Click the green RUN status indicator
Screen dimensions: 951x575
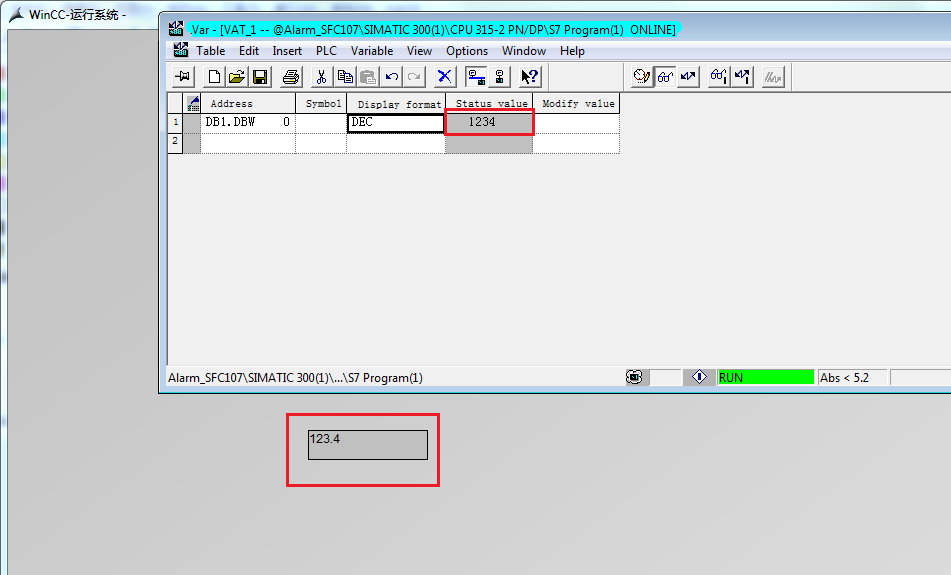pyautogui.click(x=765, y=377)
